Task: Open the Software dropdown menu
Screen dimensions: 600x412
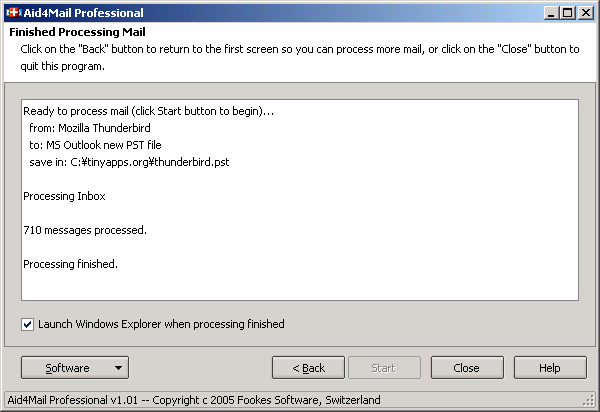Action: (73, 368)
